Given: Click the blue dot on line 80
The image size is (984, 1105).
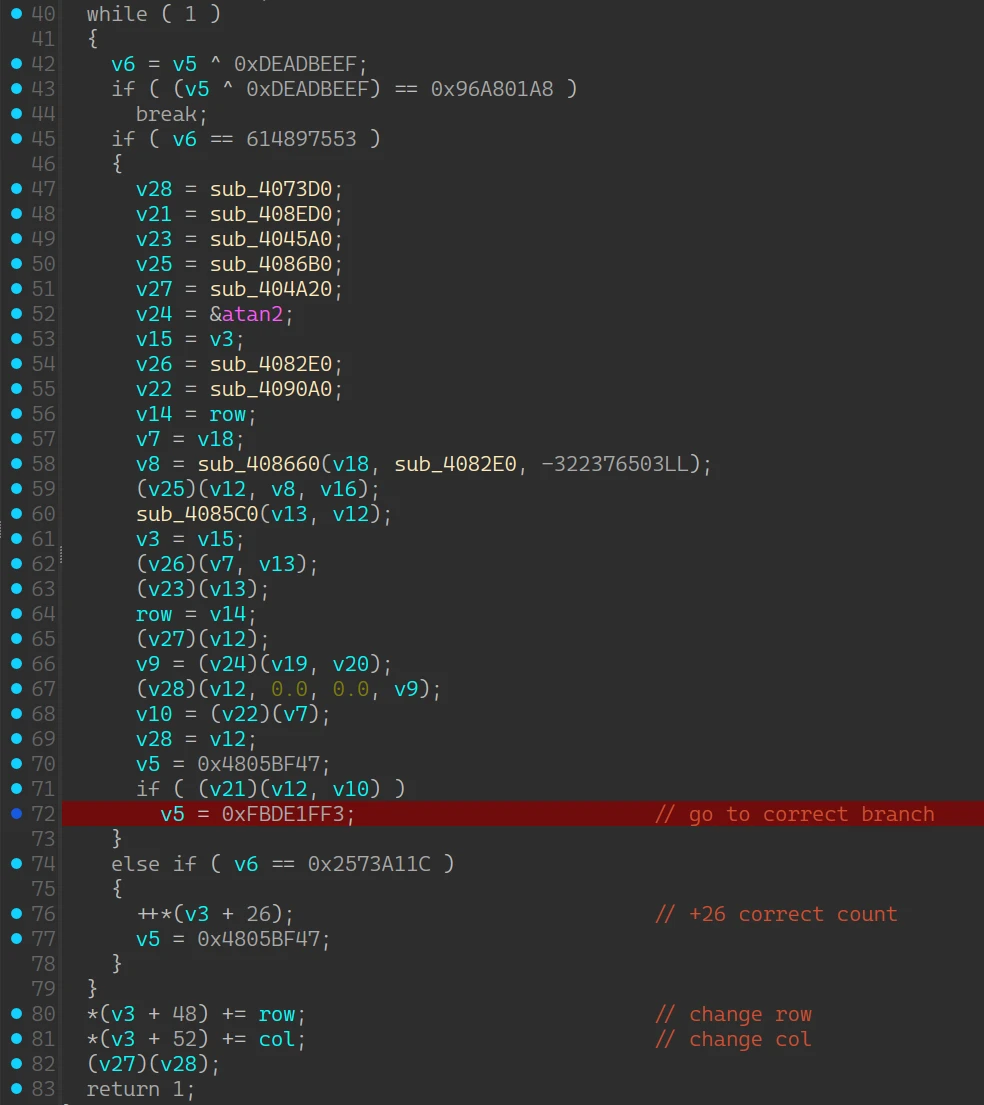Looking at the screenshot, I should pyautogui.click(x=16, y=1014).
